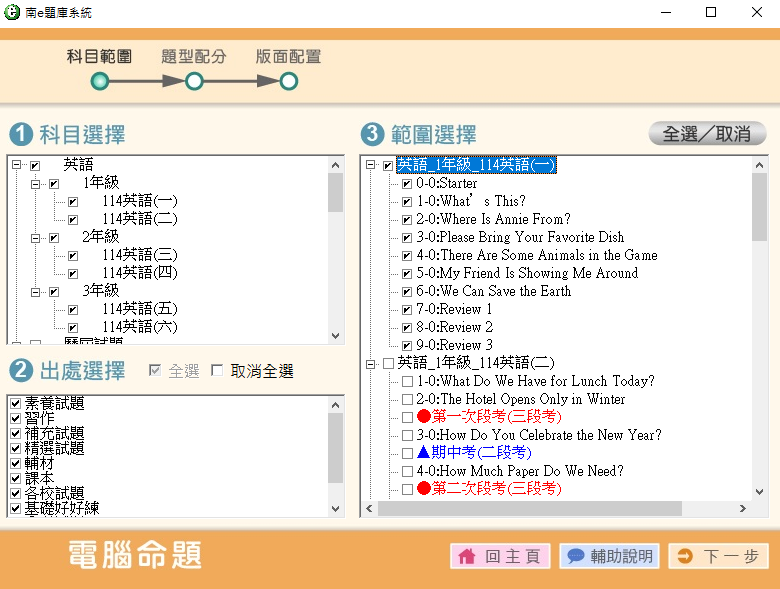
Task: Uncheck the 素養試題 source checkbox
Action: tap(15, 404)
